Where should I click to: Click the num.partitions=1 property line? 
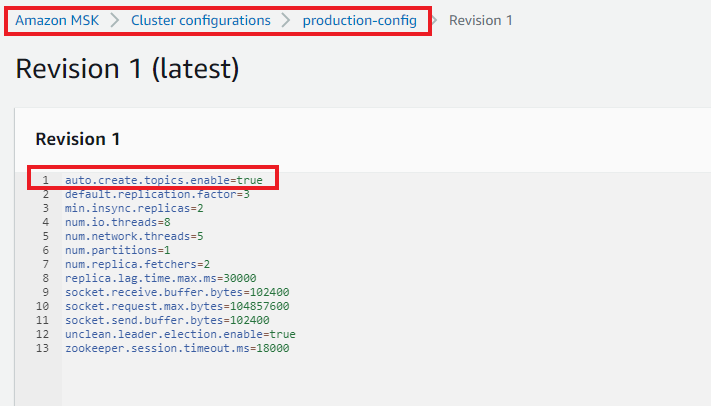pyautogui.click(x=117, y=250)
